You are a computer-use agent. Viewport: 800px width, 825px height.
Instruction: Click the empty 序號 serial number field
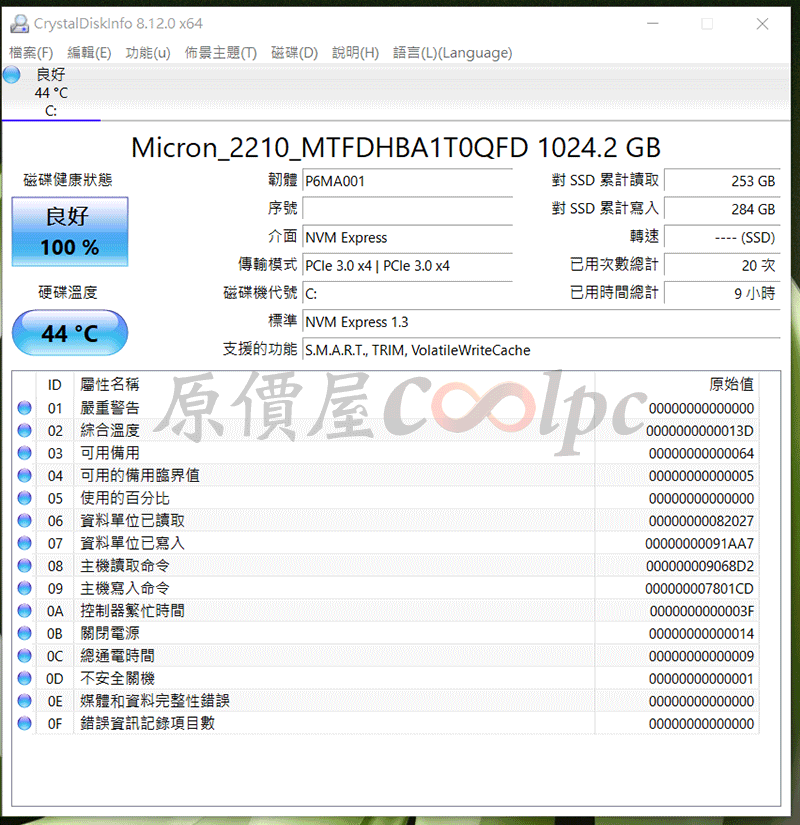[x=408, y=209]
